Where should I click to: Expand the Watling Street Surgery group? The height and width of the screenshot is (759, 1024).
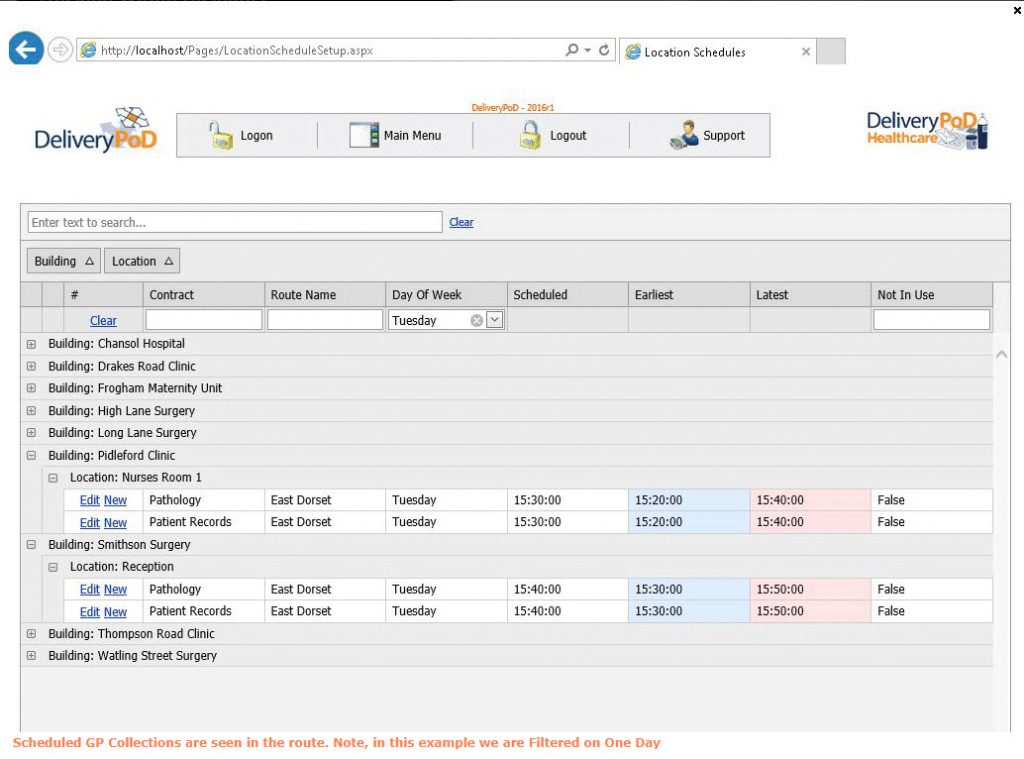point(31,656)
